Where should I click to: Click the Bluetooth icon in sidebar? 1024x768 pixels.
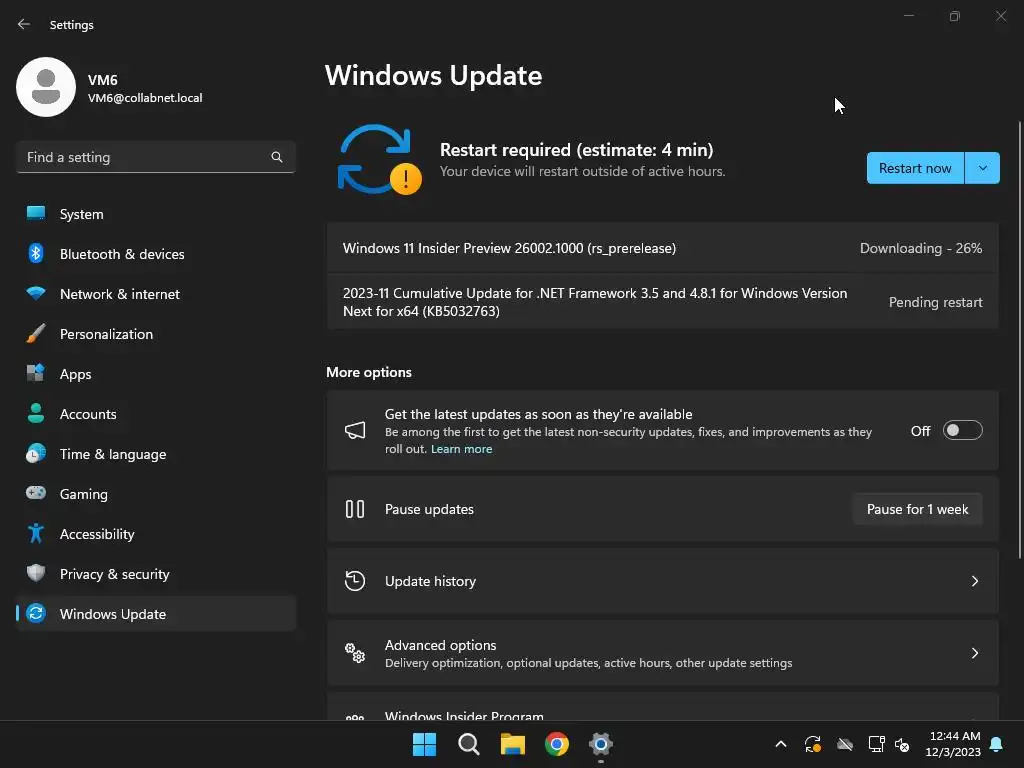pyautogui.click(x=36, y=253)
